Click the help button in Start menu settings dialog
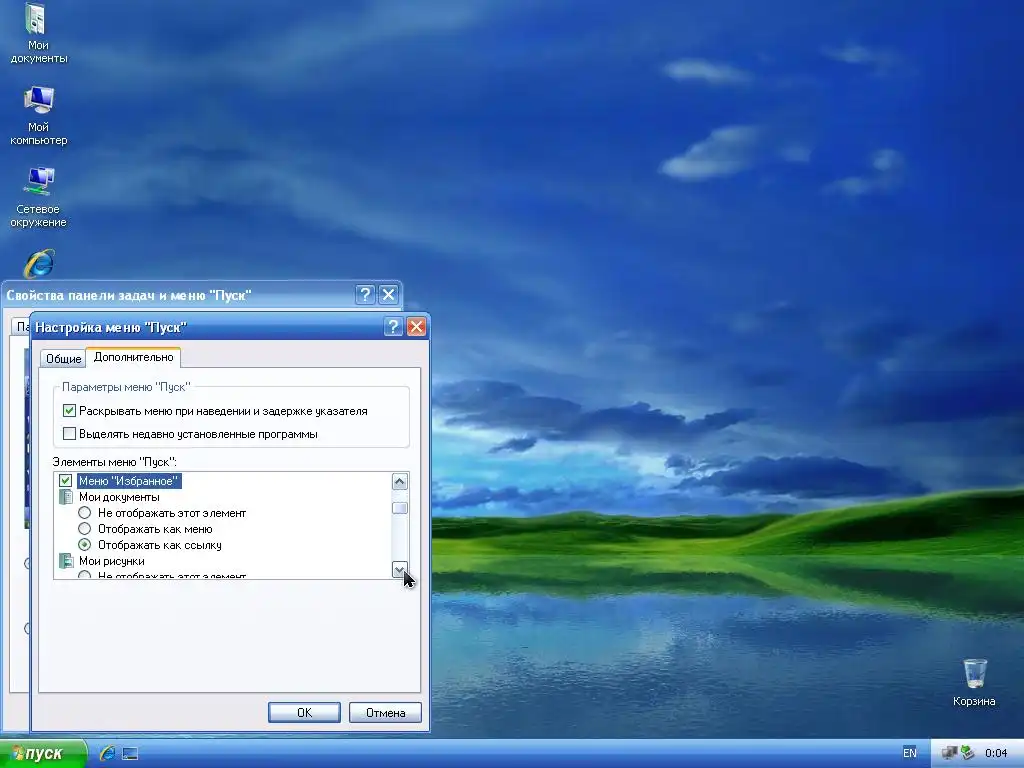The height and width of the screenshot is (768, 1024). point(393,327)
